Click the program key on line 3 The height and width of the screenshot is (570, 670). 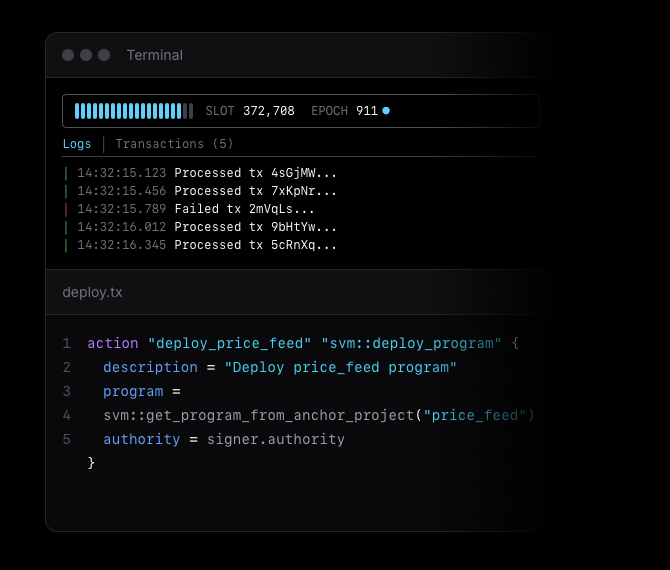(x=133, y=391)
